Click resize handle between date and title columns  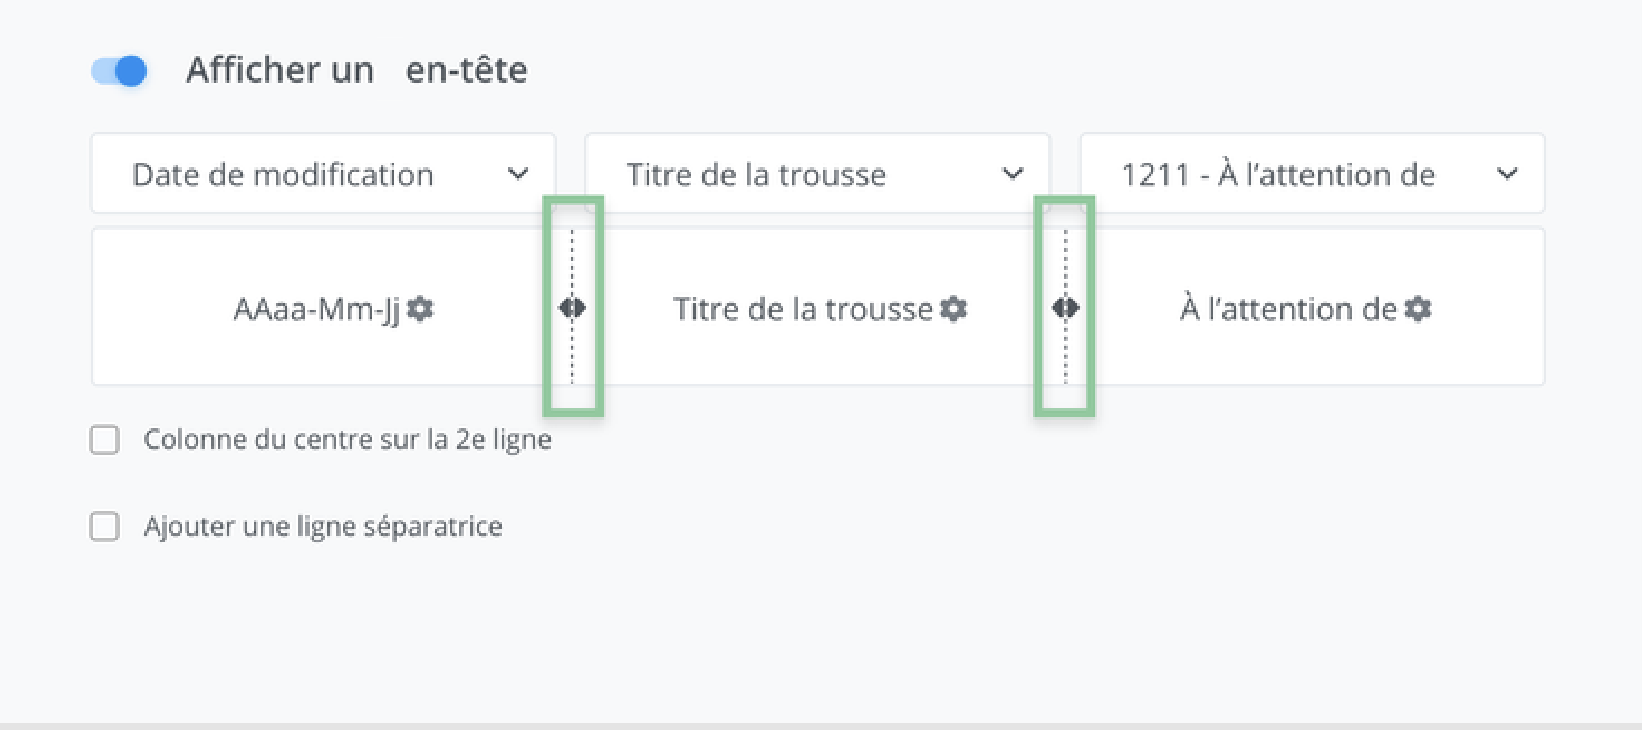[572, 308]
